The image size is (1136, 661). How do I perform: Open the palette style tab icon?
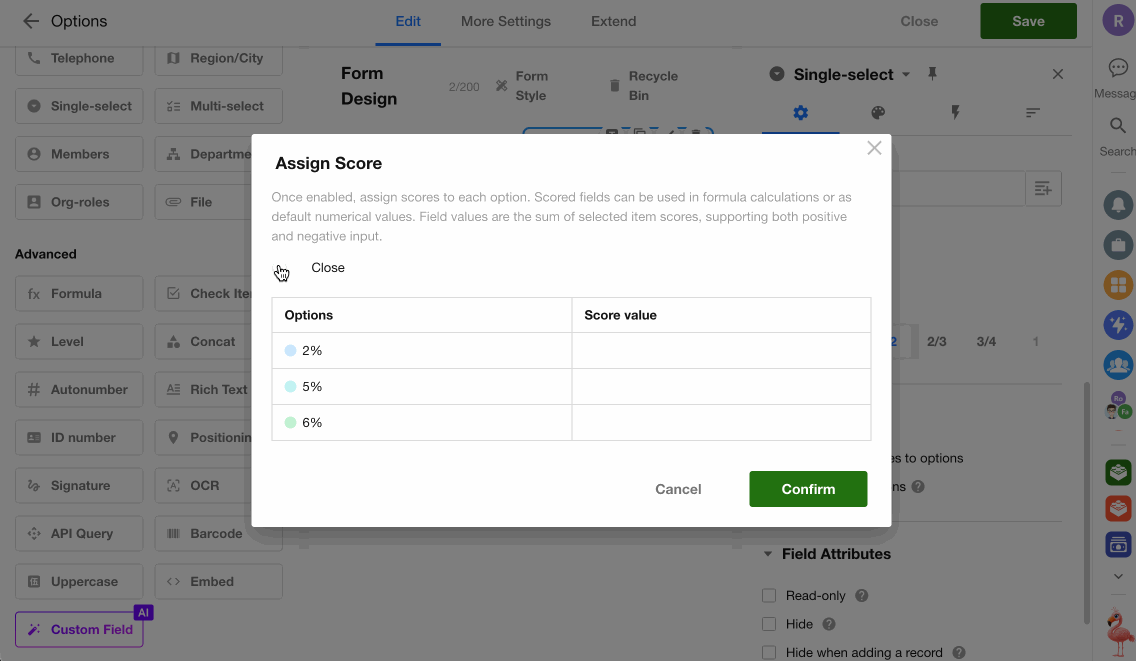[x=878, y=113]
